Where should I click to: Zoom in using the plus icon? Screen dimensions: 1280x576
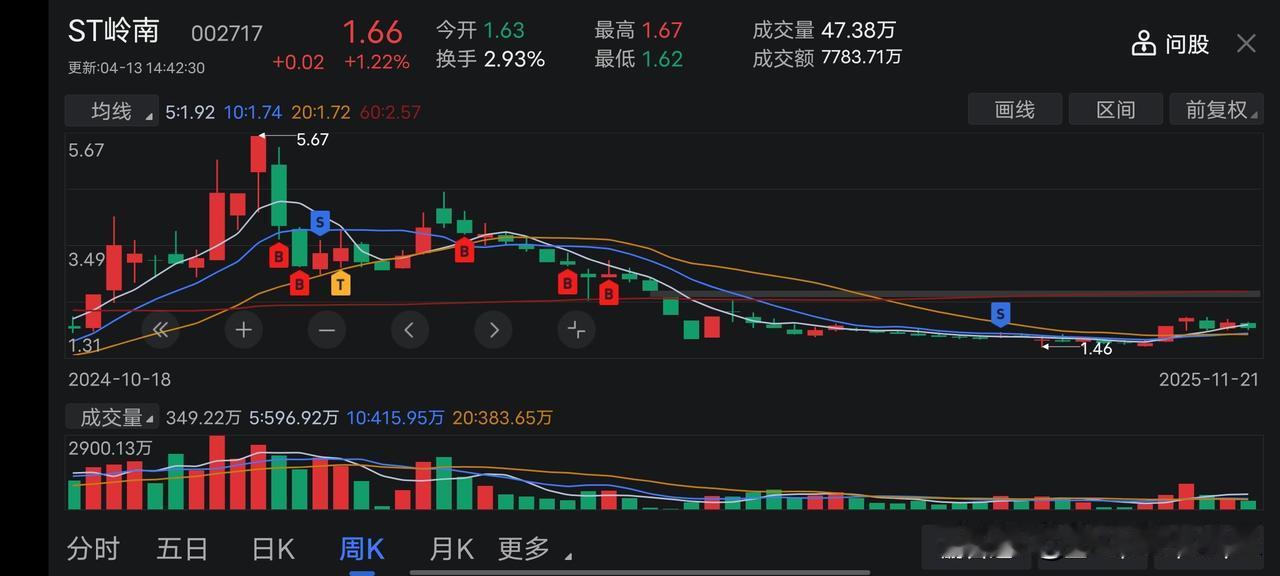243,329
